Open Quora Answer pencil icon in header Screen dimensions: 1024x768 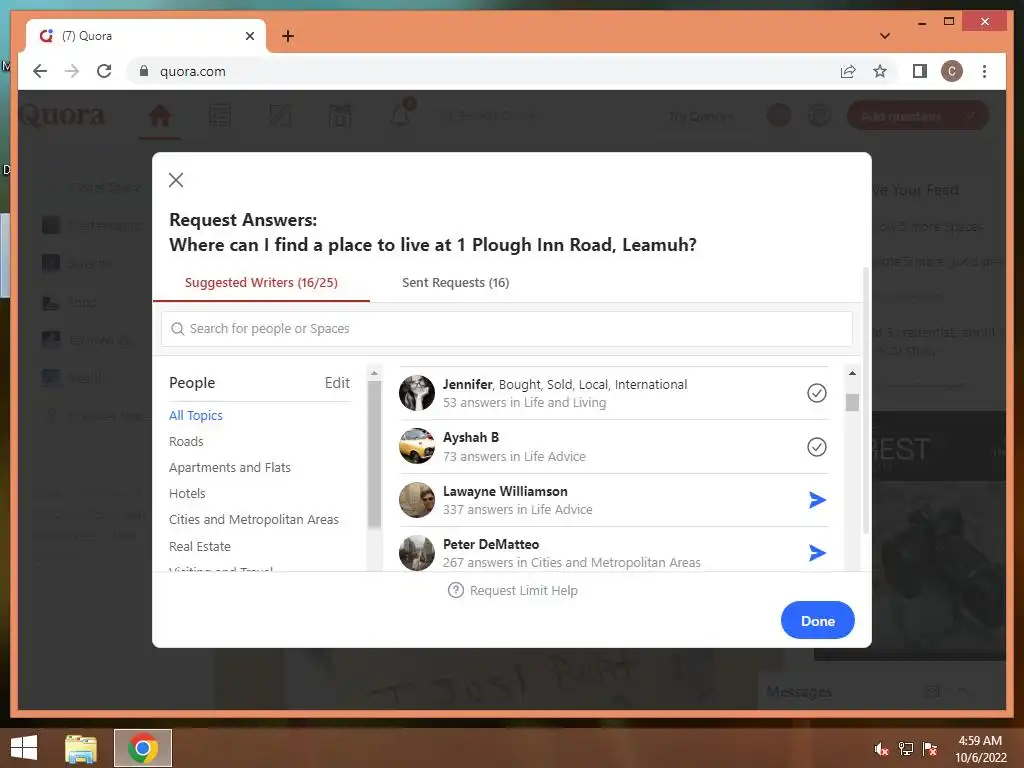point(280,116)
